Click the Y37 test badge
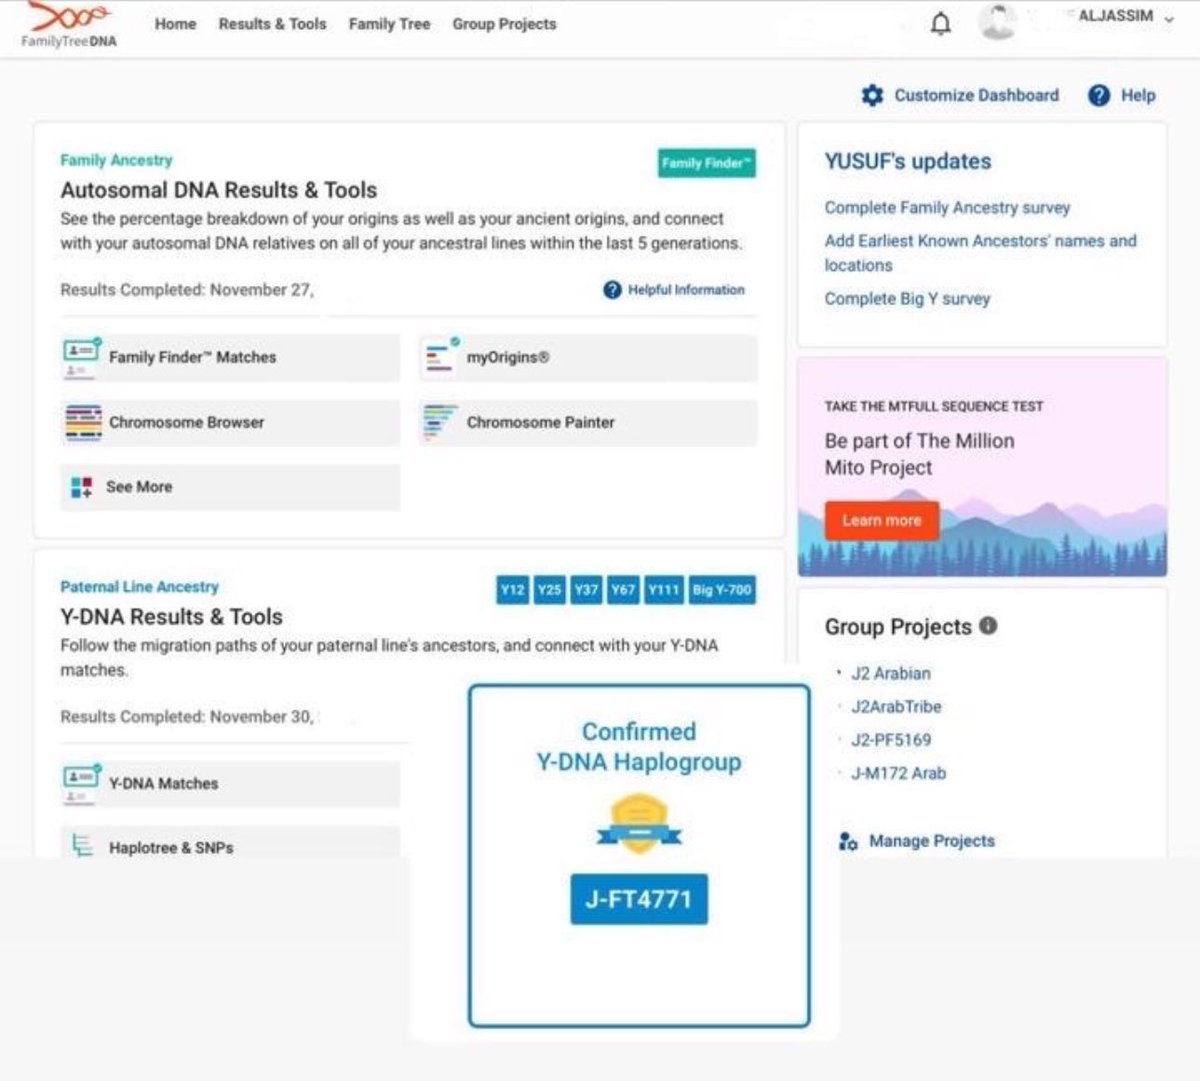 click(x=586, y=590)
